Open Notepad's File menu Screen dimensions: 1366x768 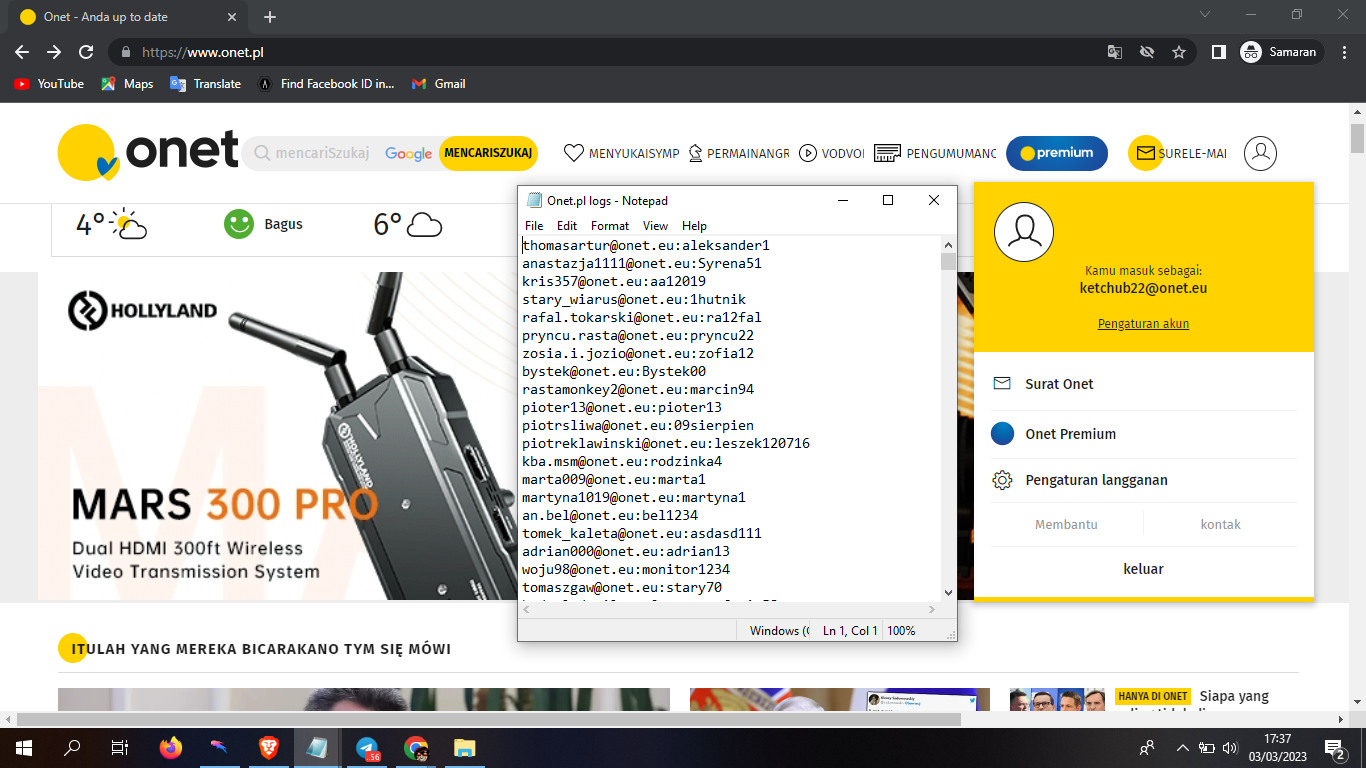coord(534,226)
